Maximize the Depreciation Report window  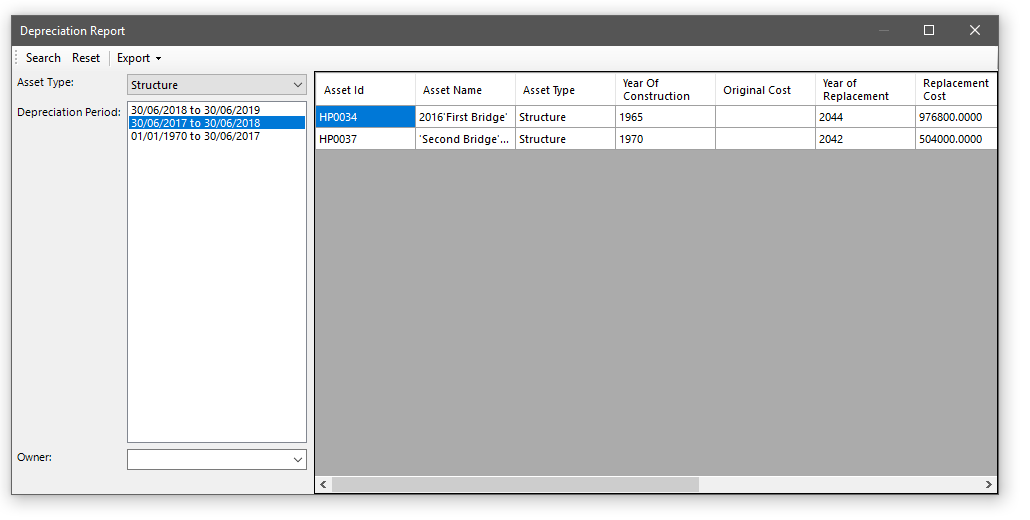pyautogui.click(x=929, y=30)
